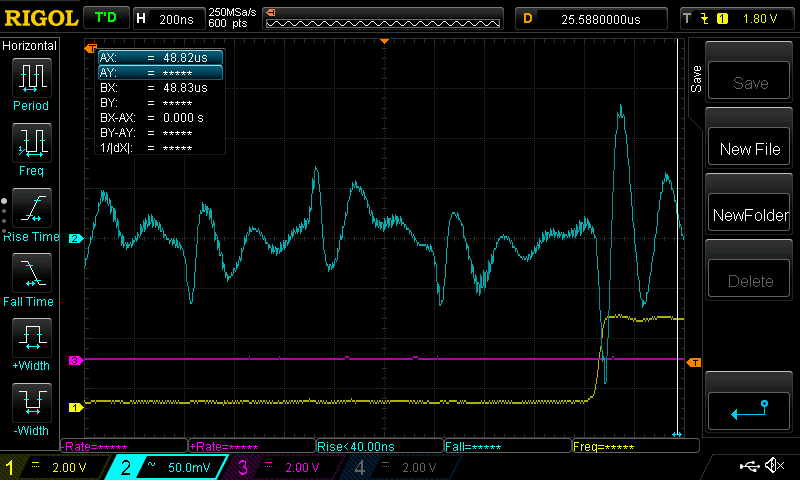Click the white vertical cursor line
The width and height of the screenshot is (800, 480).
point(678,235)
